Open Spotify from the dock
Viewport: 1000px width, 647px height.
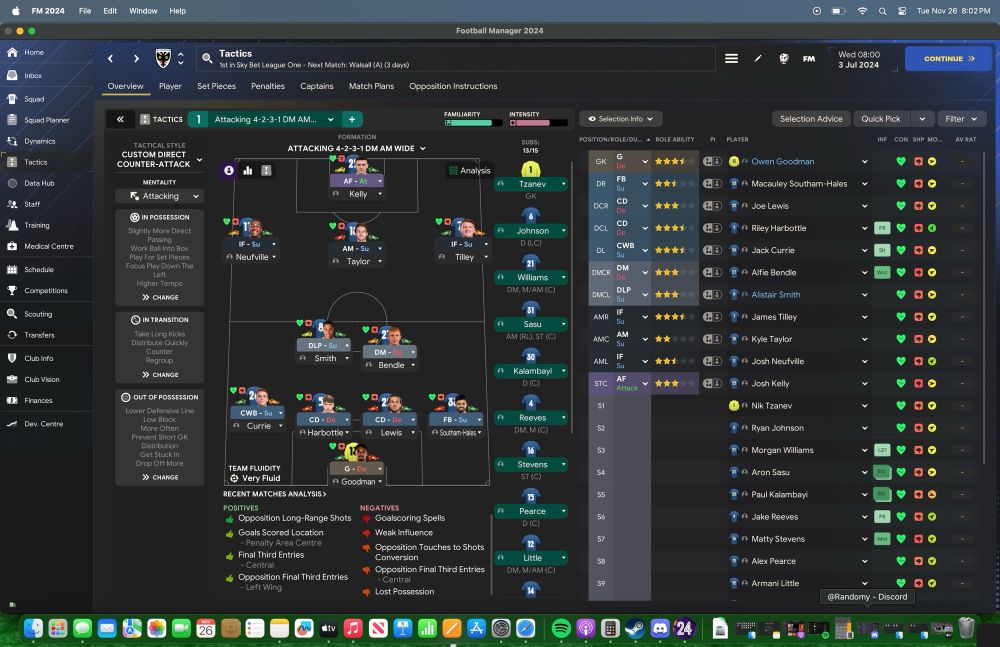coord(561,628)
